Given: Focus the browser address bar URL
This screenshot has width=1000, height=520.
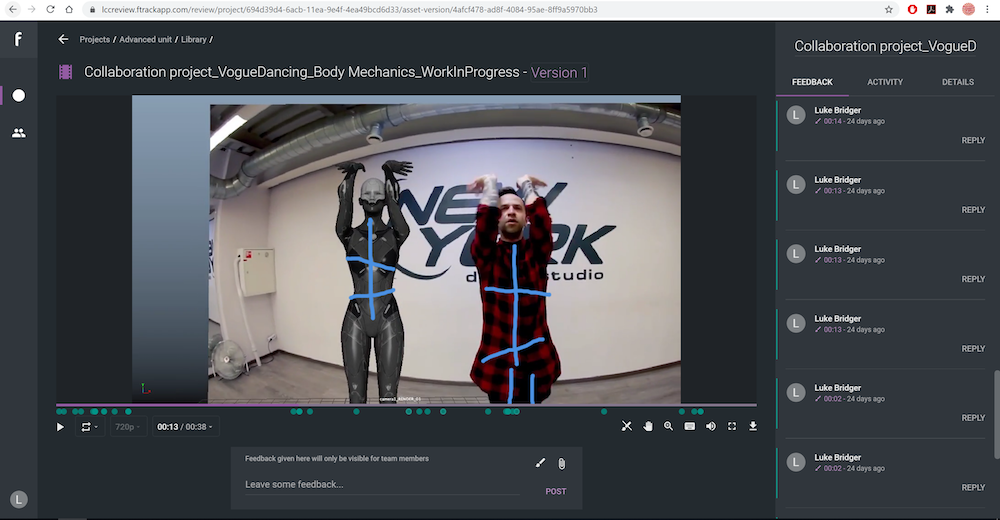Looking at the screenshot, I should [x=349, y=10].
